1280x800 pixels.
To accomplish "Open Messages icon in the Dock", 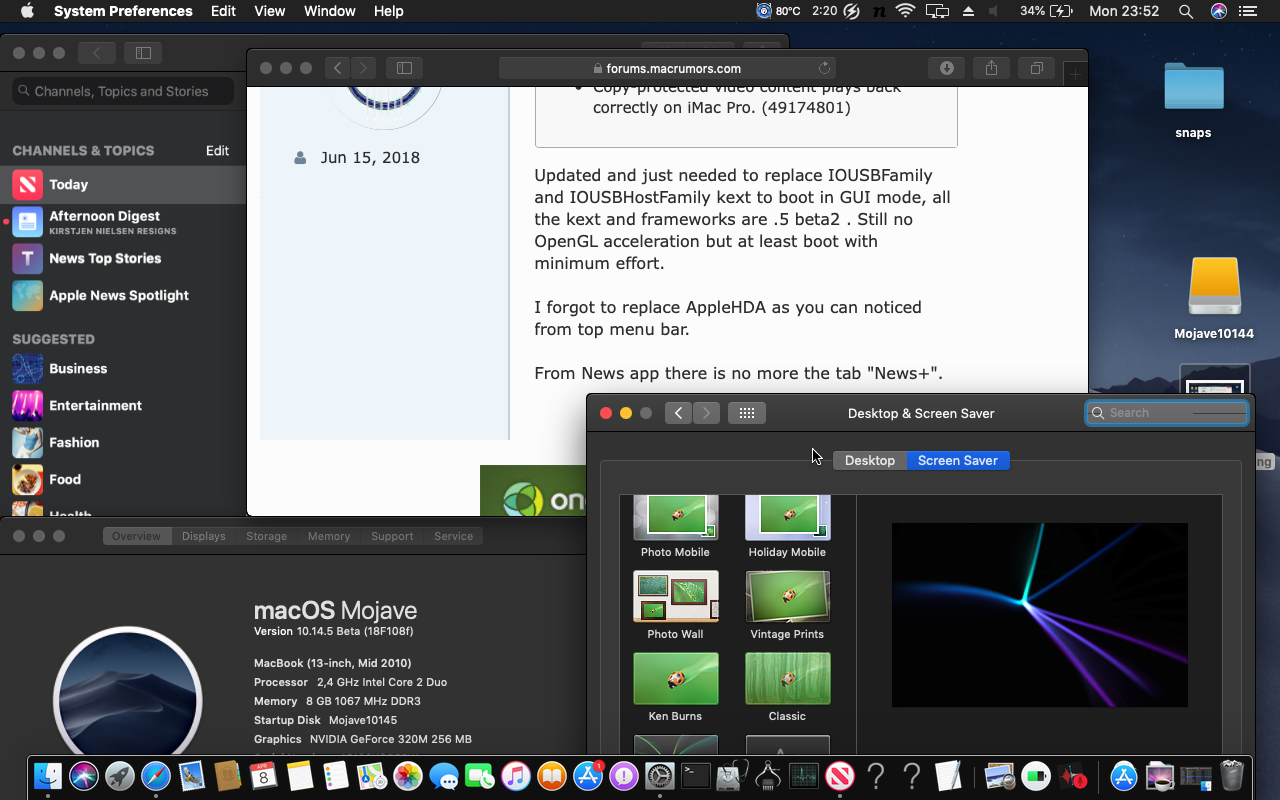I will coord(444,776).
